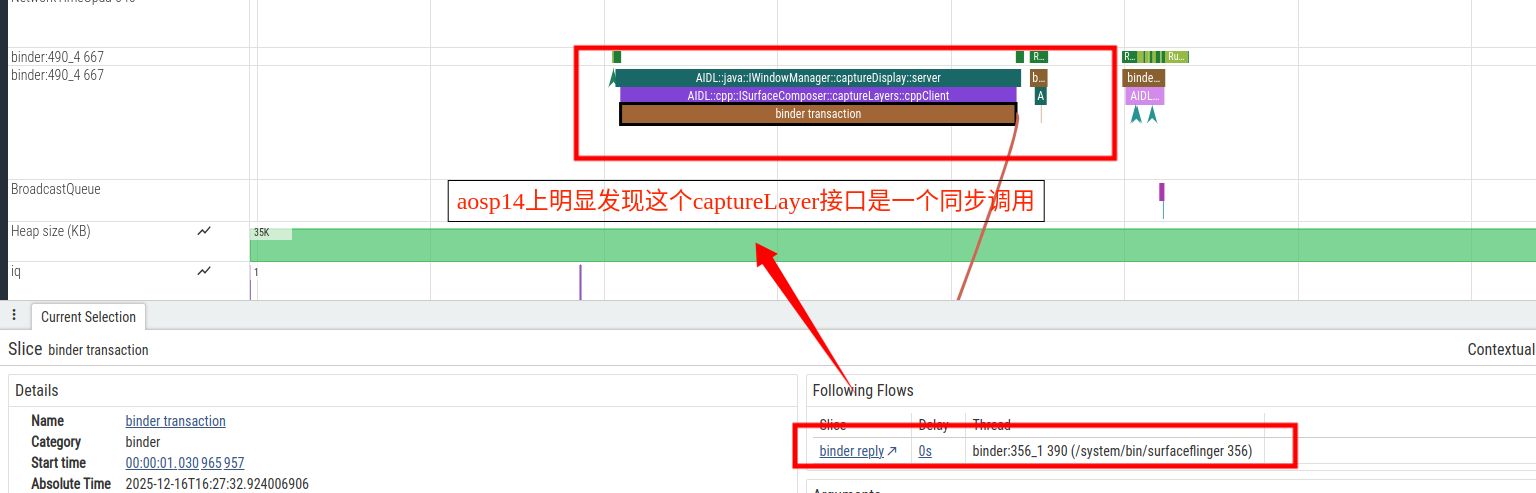Open the three-dot menu beside Current Selection
1536x493 pixels.
14,315
